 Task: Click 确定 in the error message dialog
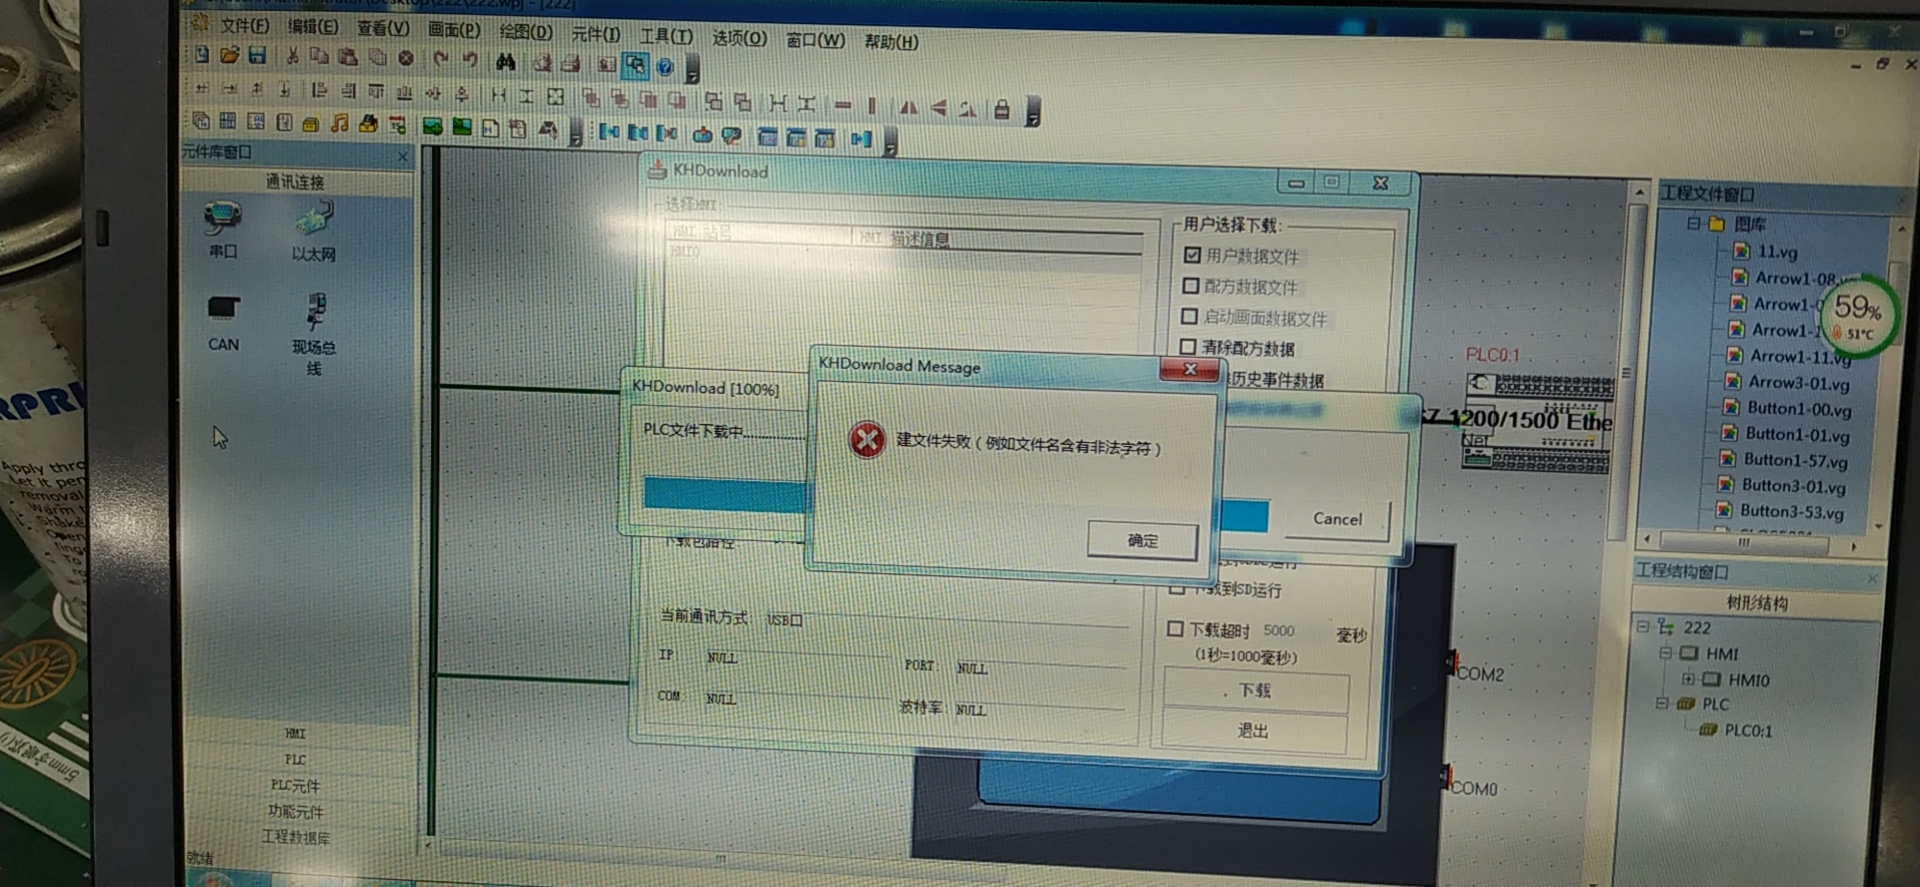(x=1142, y=541)
